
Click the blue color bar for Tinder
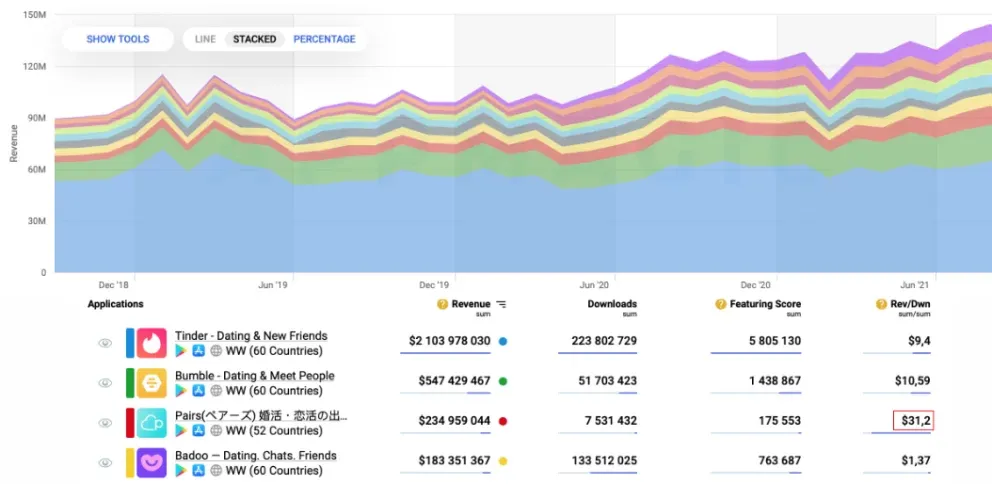point(130,343)
